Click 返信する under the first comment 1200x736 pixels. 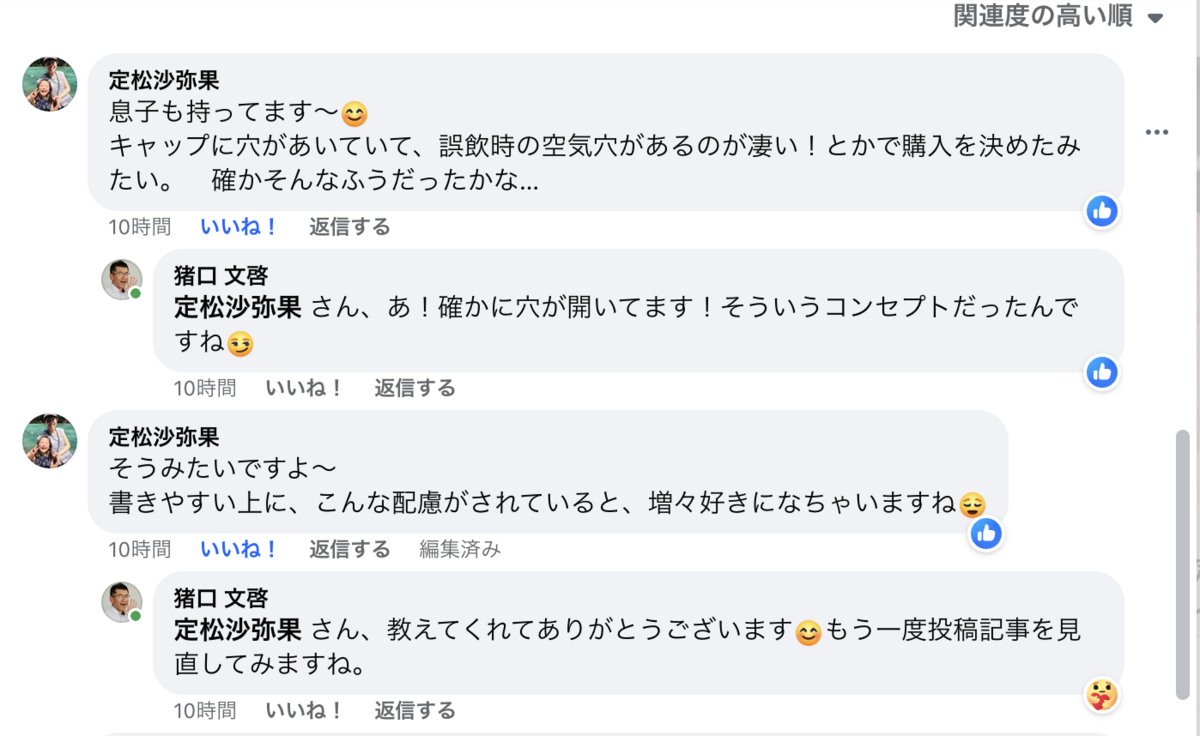point(349,227)
